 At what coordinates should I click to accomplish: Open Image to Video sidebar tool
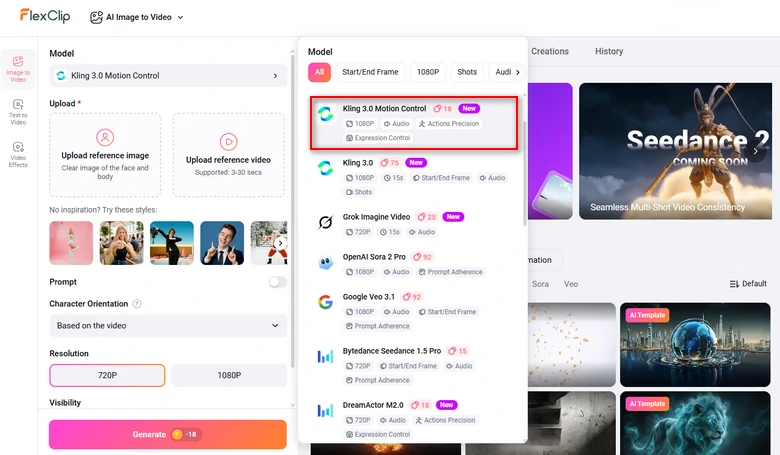point(18,68)
